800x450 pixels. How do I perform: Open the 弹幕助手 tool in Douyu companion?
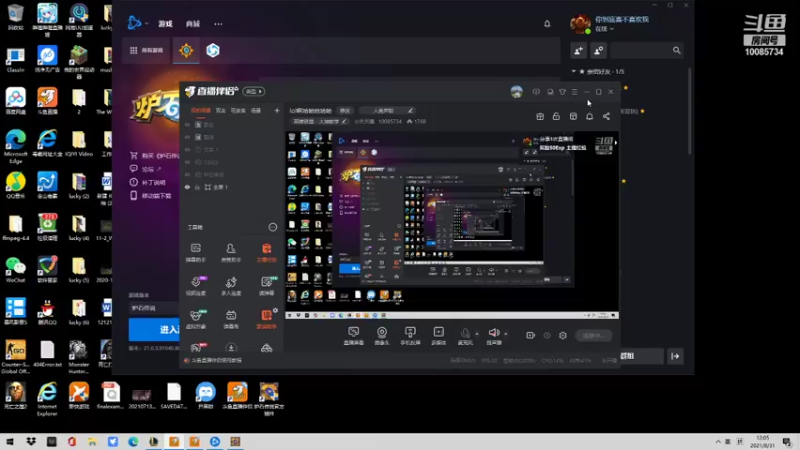point(195,252)
